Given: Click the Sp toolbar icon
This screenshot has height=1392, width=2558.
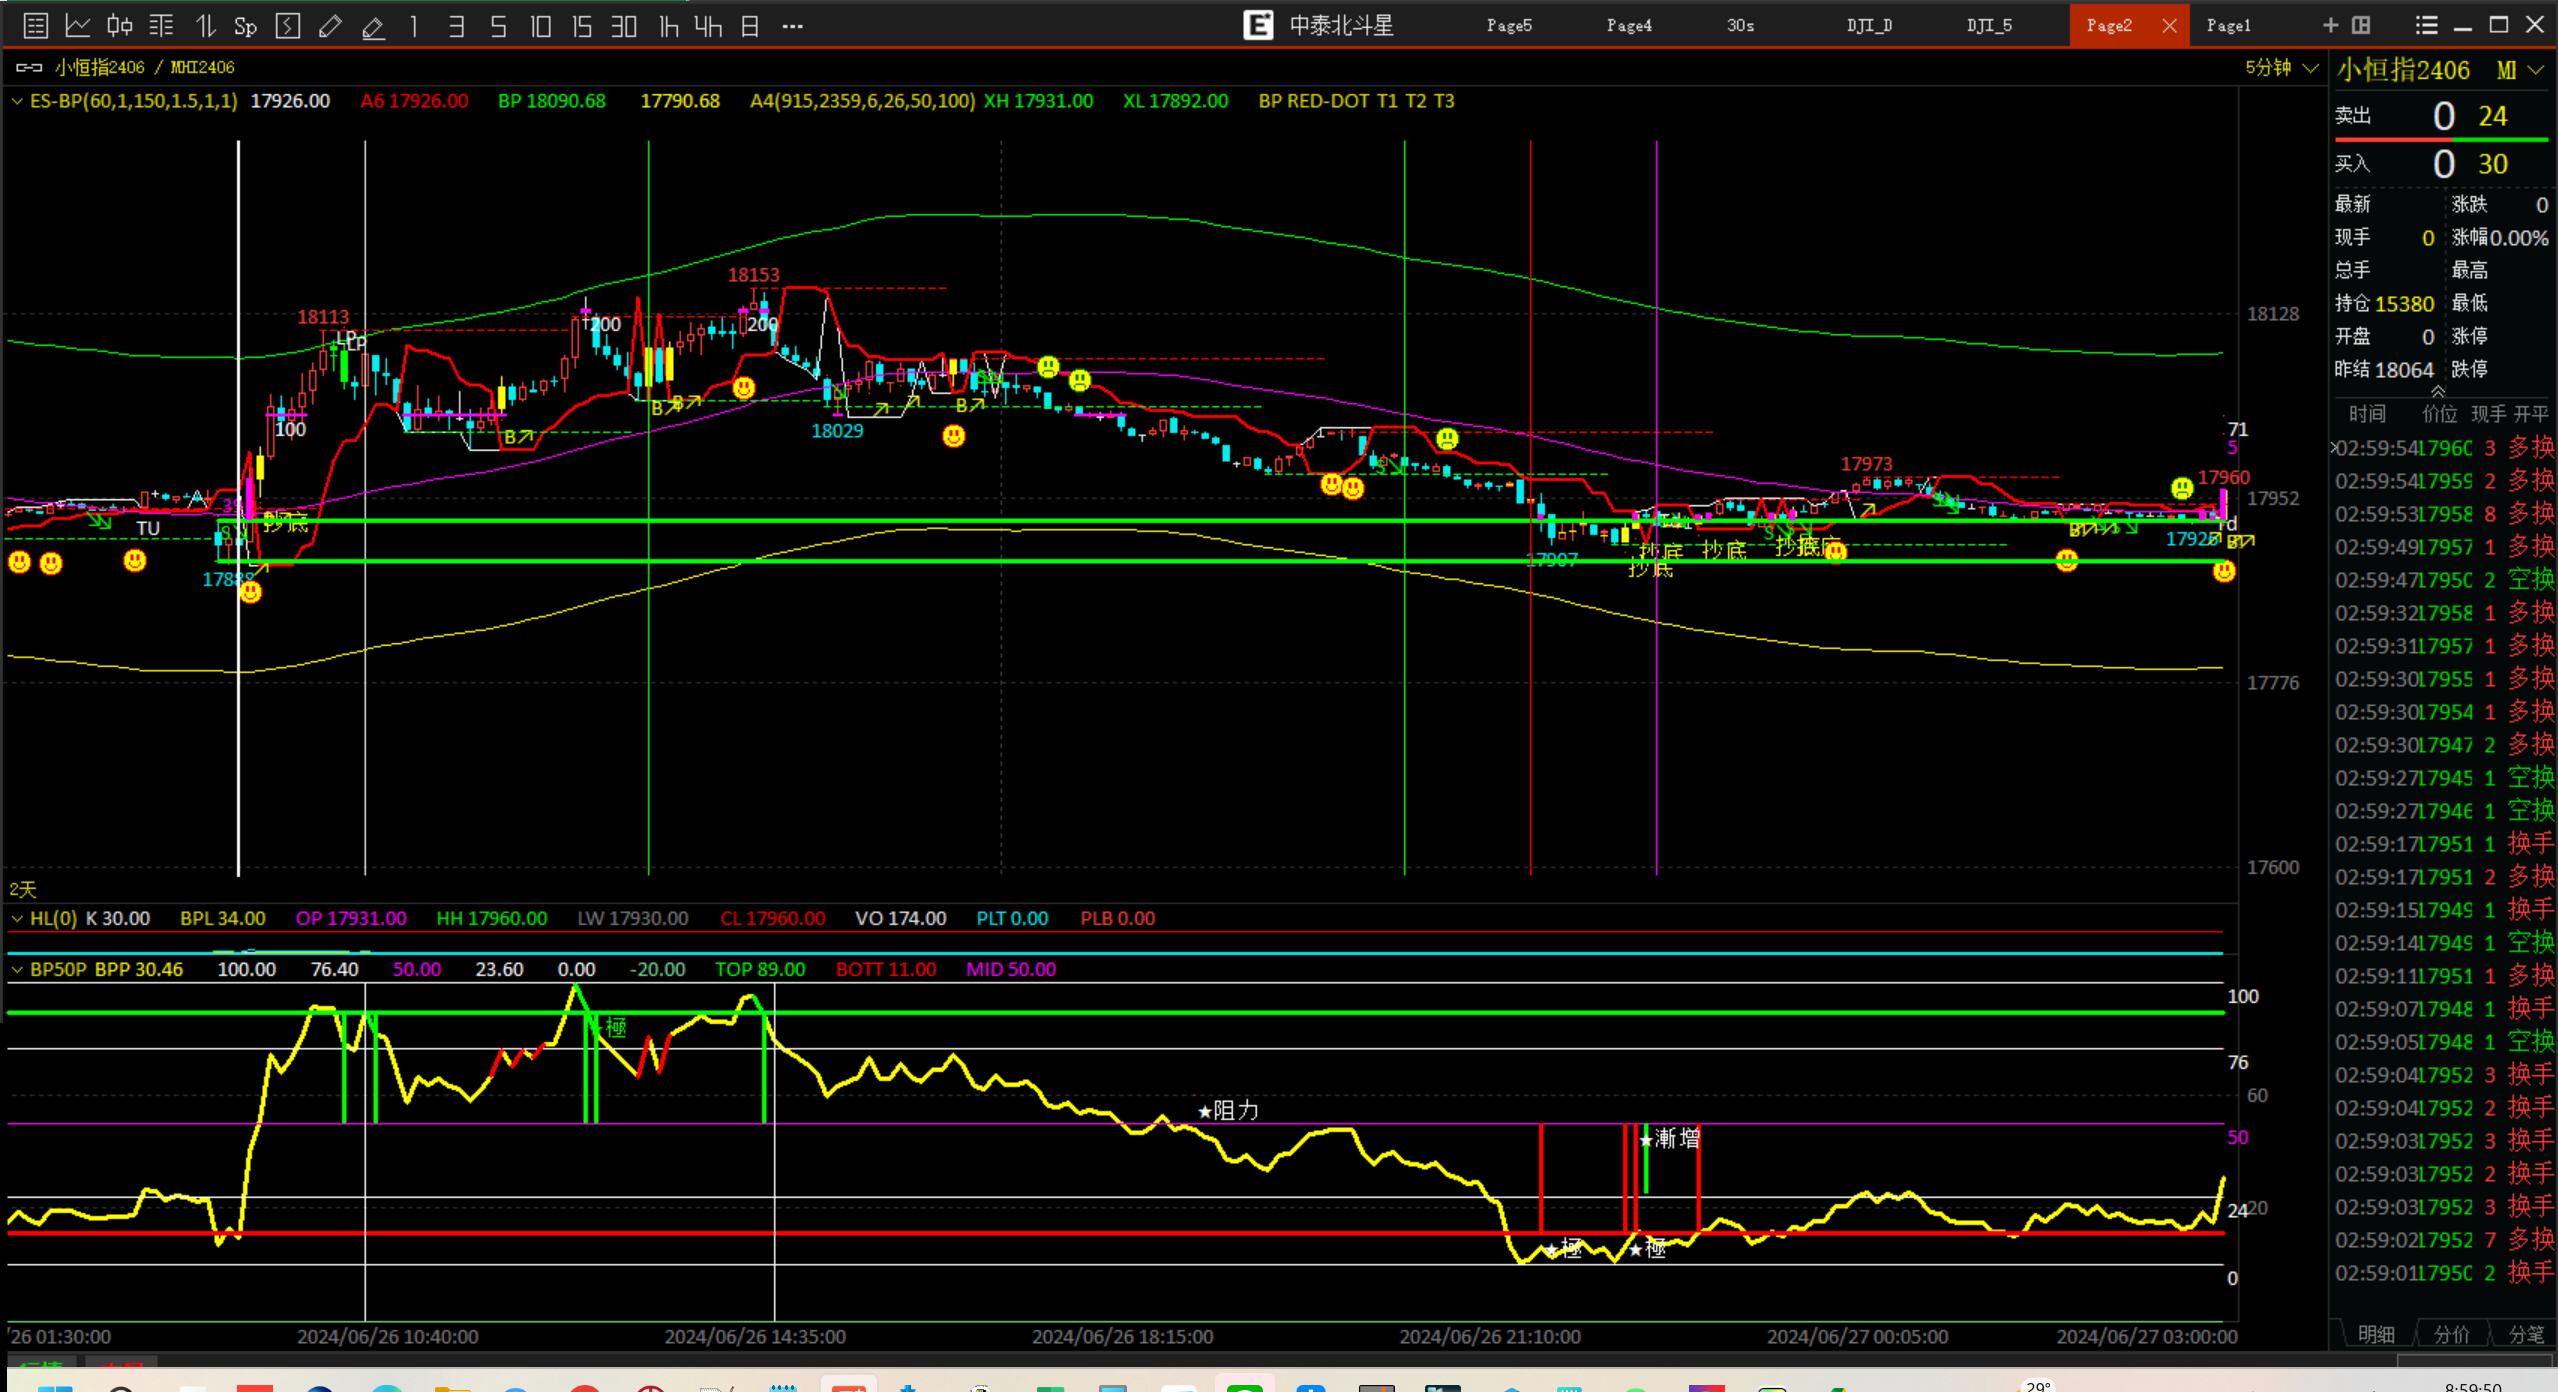Looking at the screenshot, I should pos(245,26).
